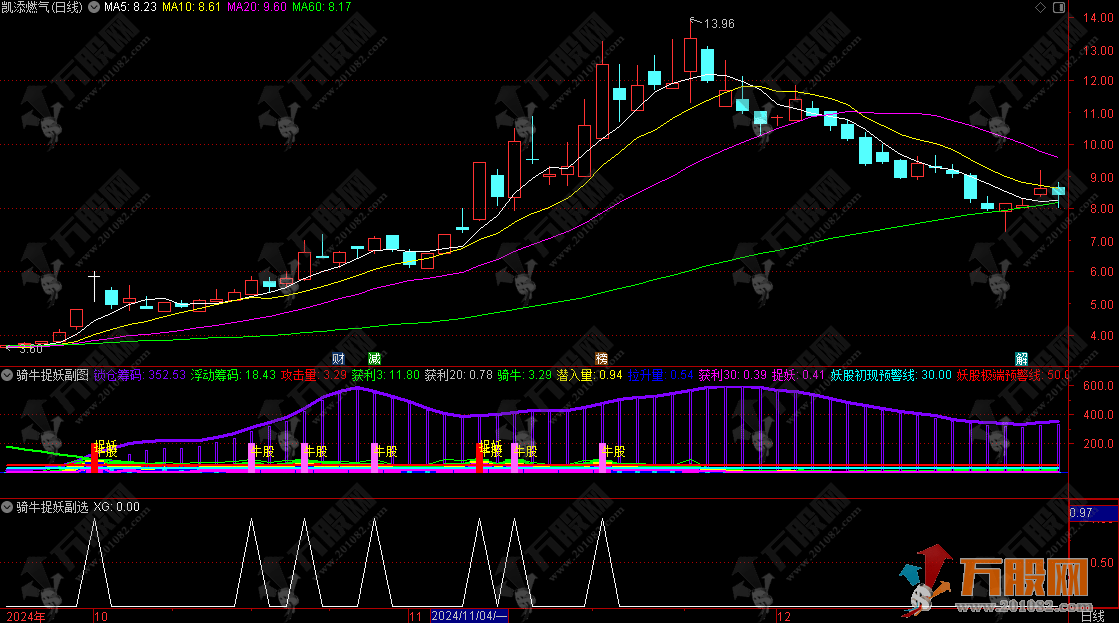The height and width of the screenshot is (623, 1119).
Task: Select the MA60: 8.17 label
Action: pyautogui.click(x=322, y=7)
